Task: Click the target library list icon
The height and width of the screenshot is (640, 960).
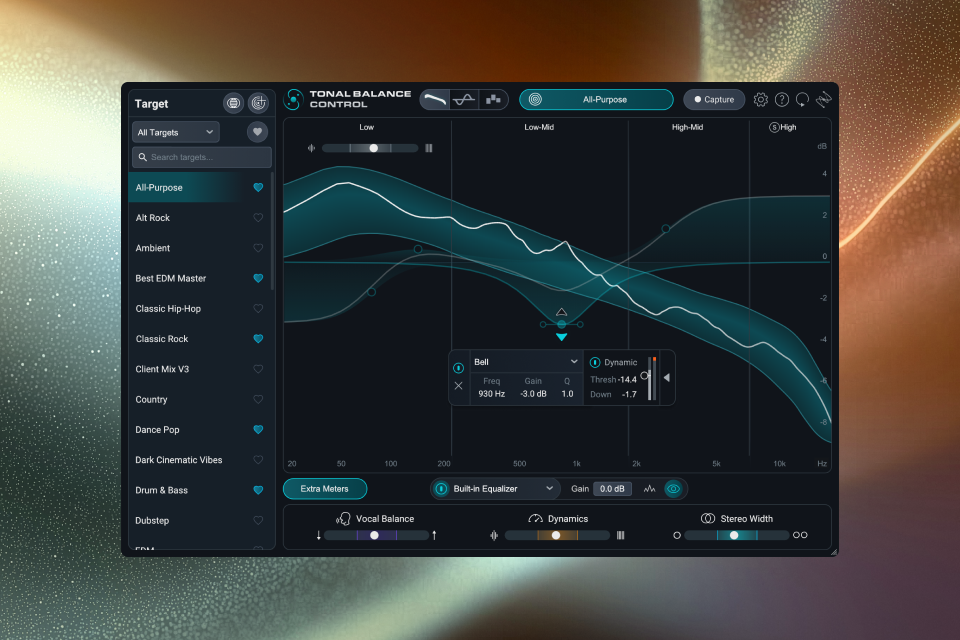Action: 233,104
